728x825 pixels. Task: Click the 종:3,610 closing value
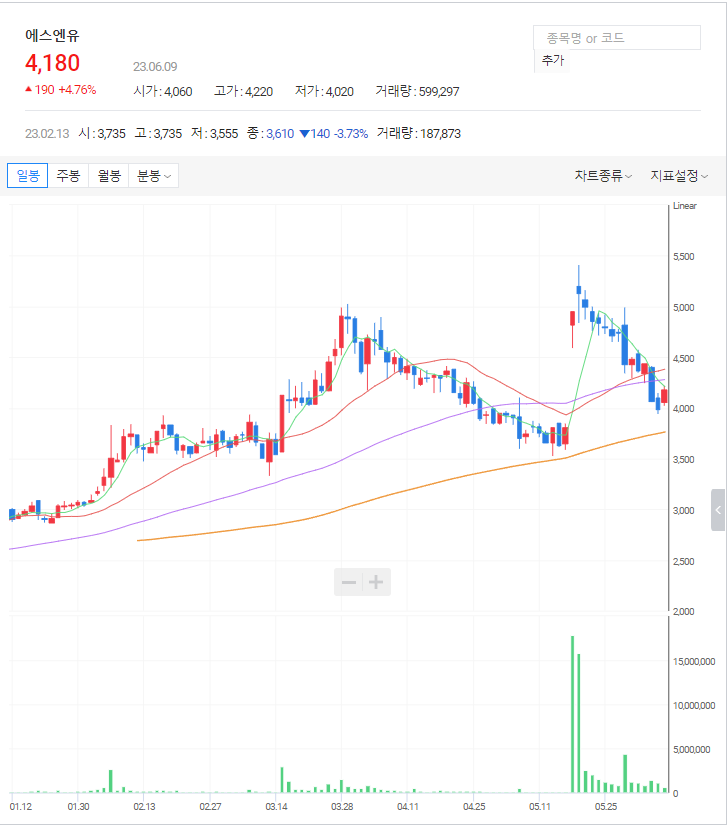pos(270,134)
